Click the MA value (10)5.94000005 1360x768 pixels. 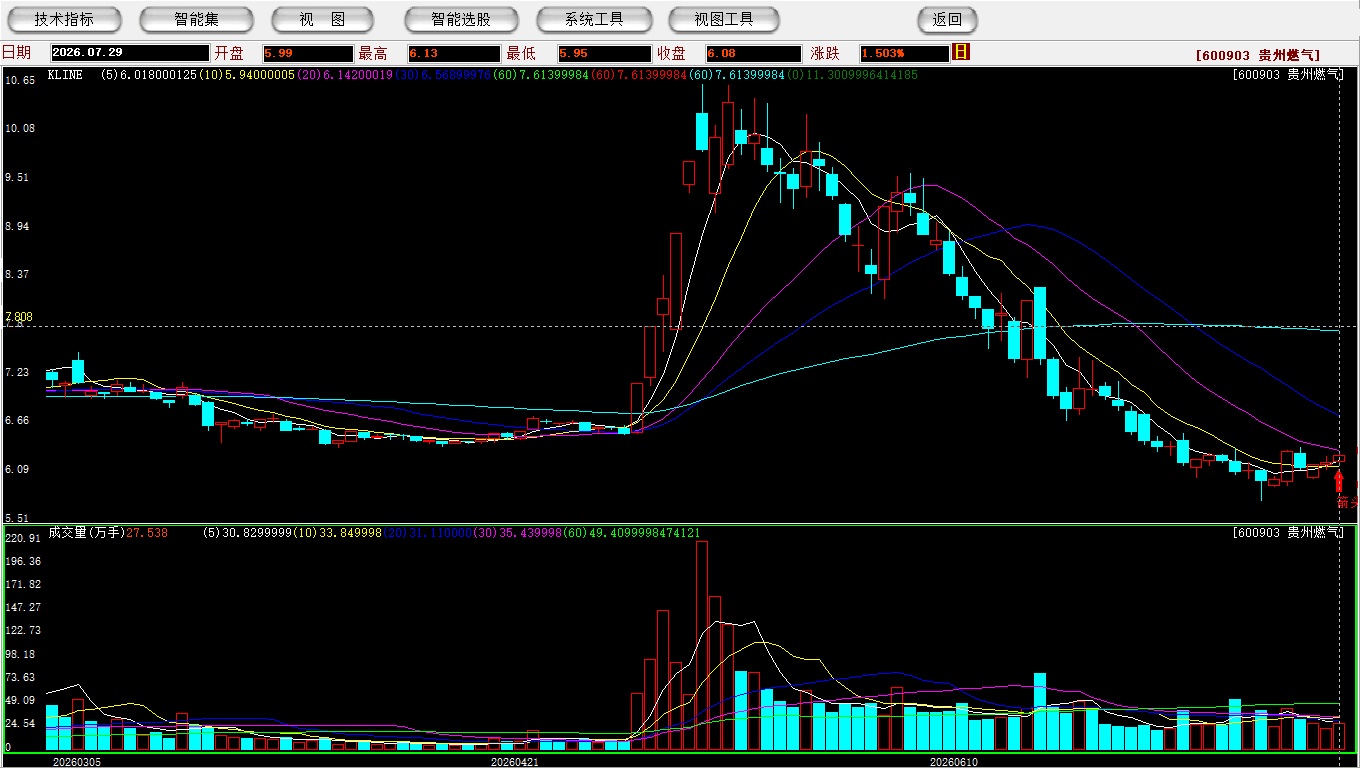(x=247, y=75)
